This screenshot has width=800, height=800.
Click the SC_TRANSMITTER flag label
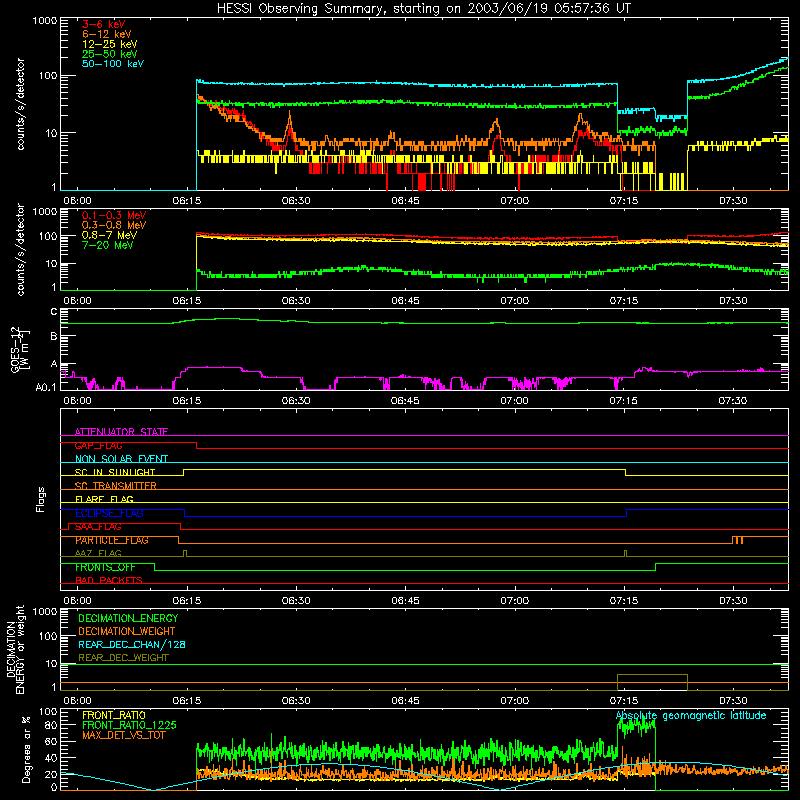115,486
